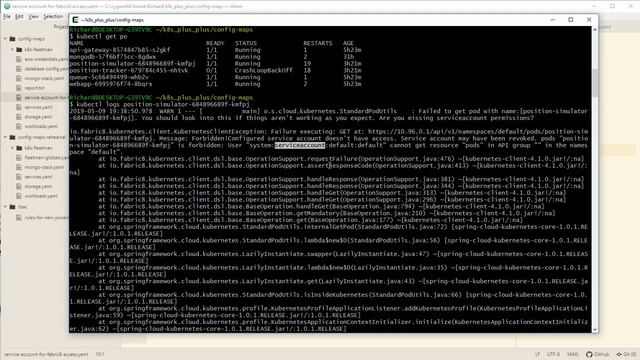Click the terminal scrollbar thumb
This screenshot has width=640, height=360.
click(x=595, y=83)
